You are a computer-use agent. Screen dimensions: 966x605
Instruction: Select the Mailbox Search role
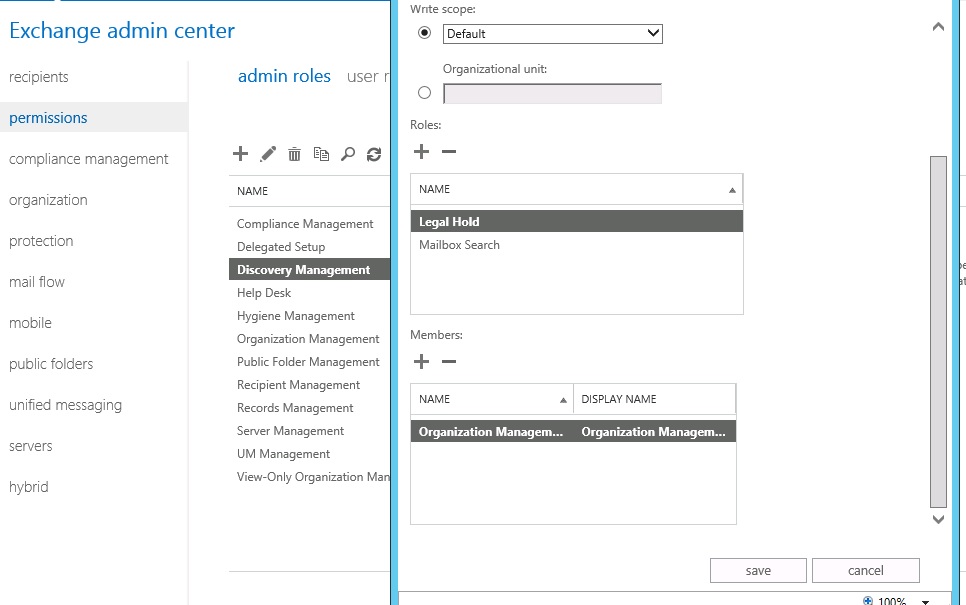(x=577, y=245)
